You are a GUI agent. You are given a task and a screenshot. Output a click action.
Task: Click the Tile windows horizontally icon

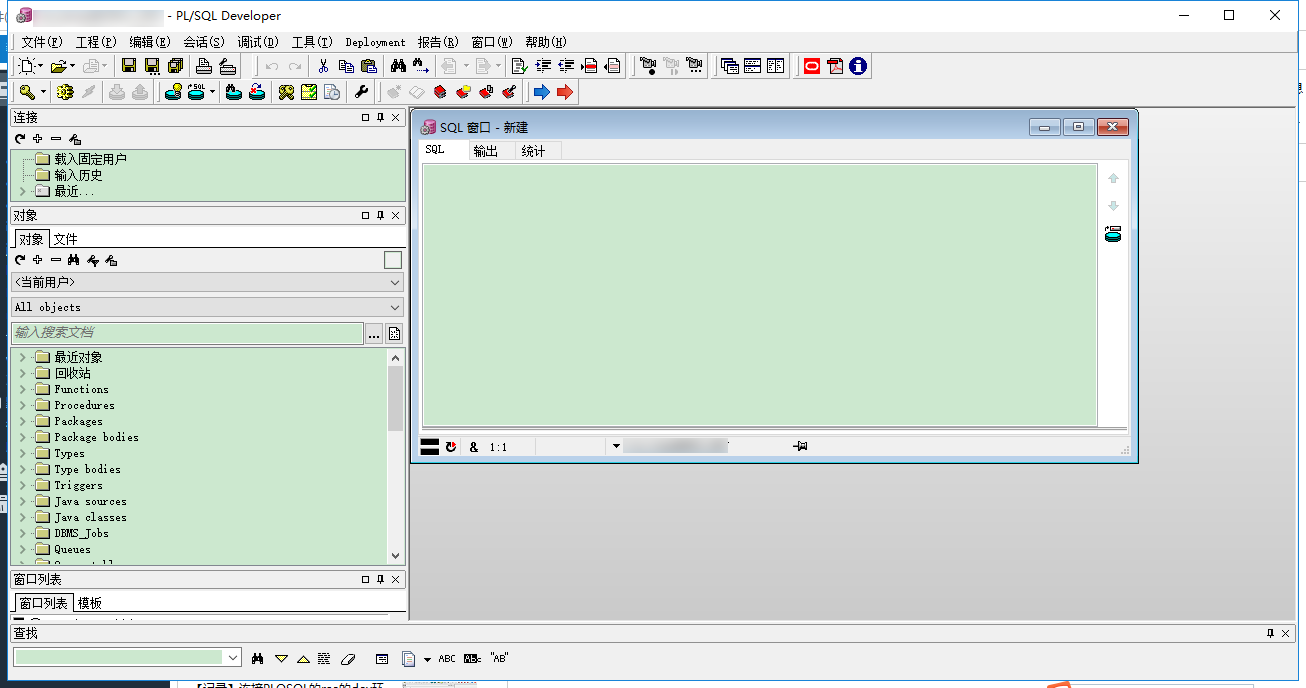coord(753,66)
